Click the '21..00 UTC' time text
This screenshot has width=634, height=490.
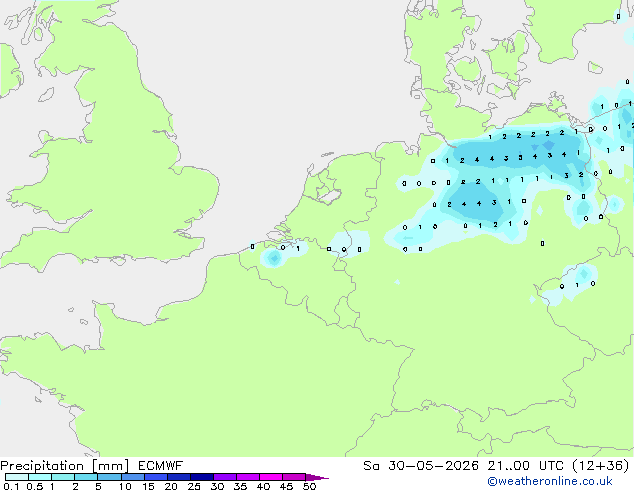pyautogui.click(x=525, y=466)
